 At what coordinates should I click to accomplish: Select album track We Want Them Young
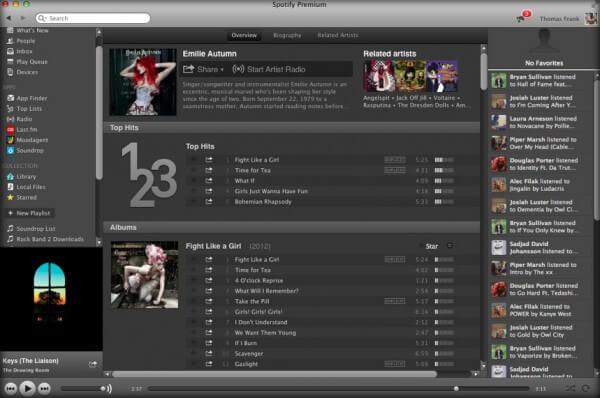coord(321,333)
